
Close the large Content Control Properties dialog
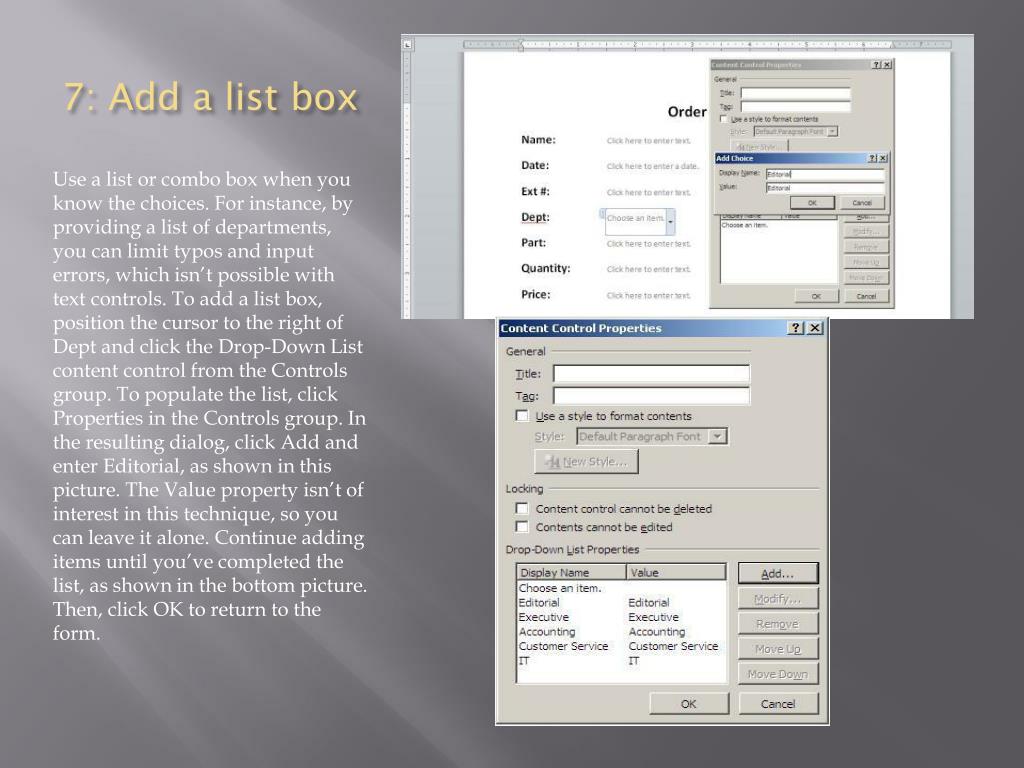814,328
